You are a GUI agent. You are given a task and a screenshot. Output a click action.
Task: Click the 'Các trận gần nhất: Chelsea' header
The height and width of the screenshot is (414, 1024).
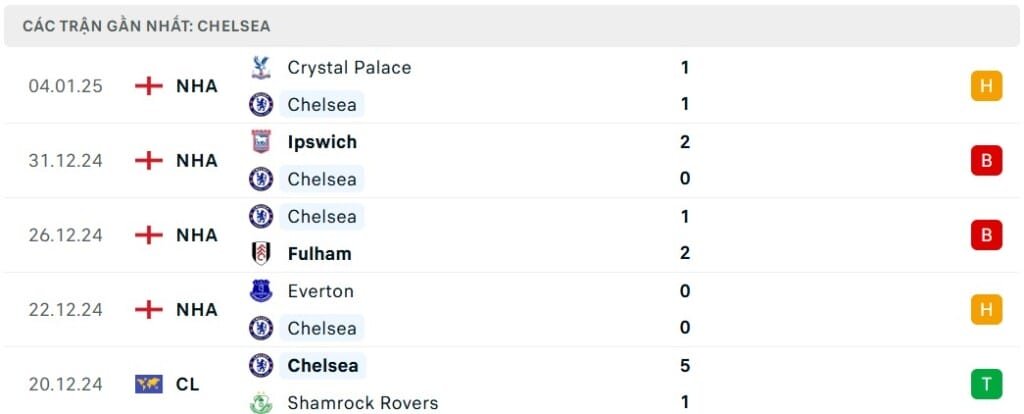(146, 26)
